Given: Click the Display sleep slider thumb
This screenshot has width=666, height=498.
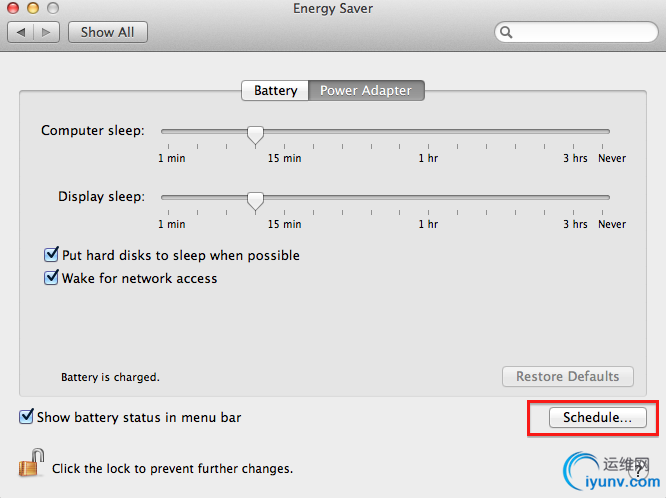Looking at the screenshot, I should [x=255, y=201].
